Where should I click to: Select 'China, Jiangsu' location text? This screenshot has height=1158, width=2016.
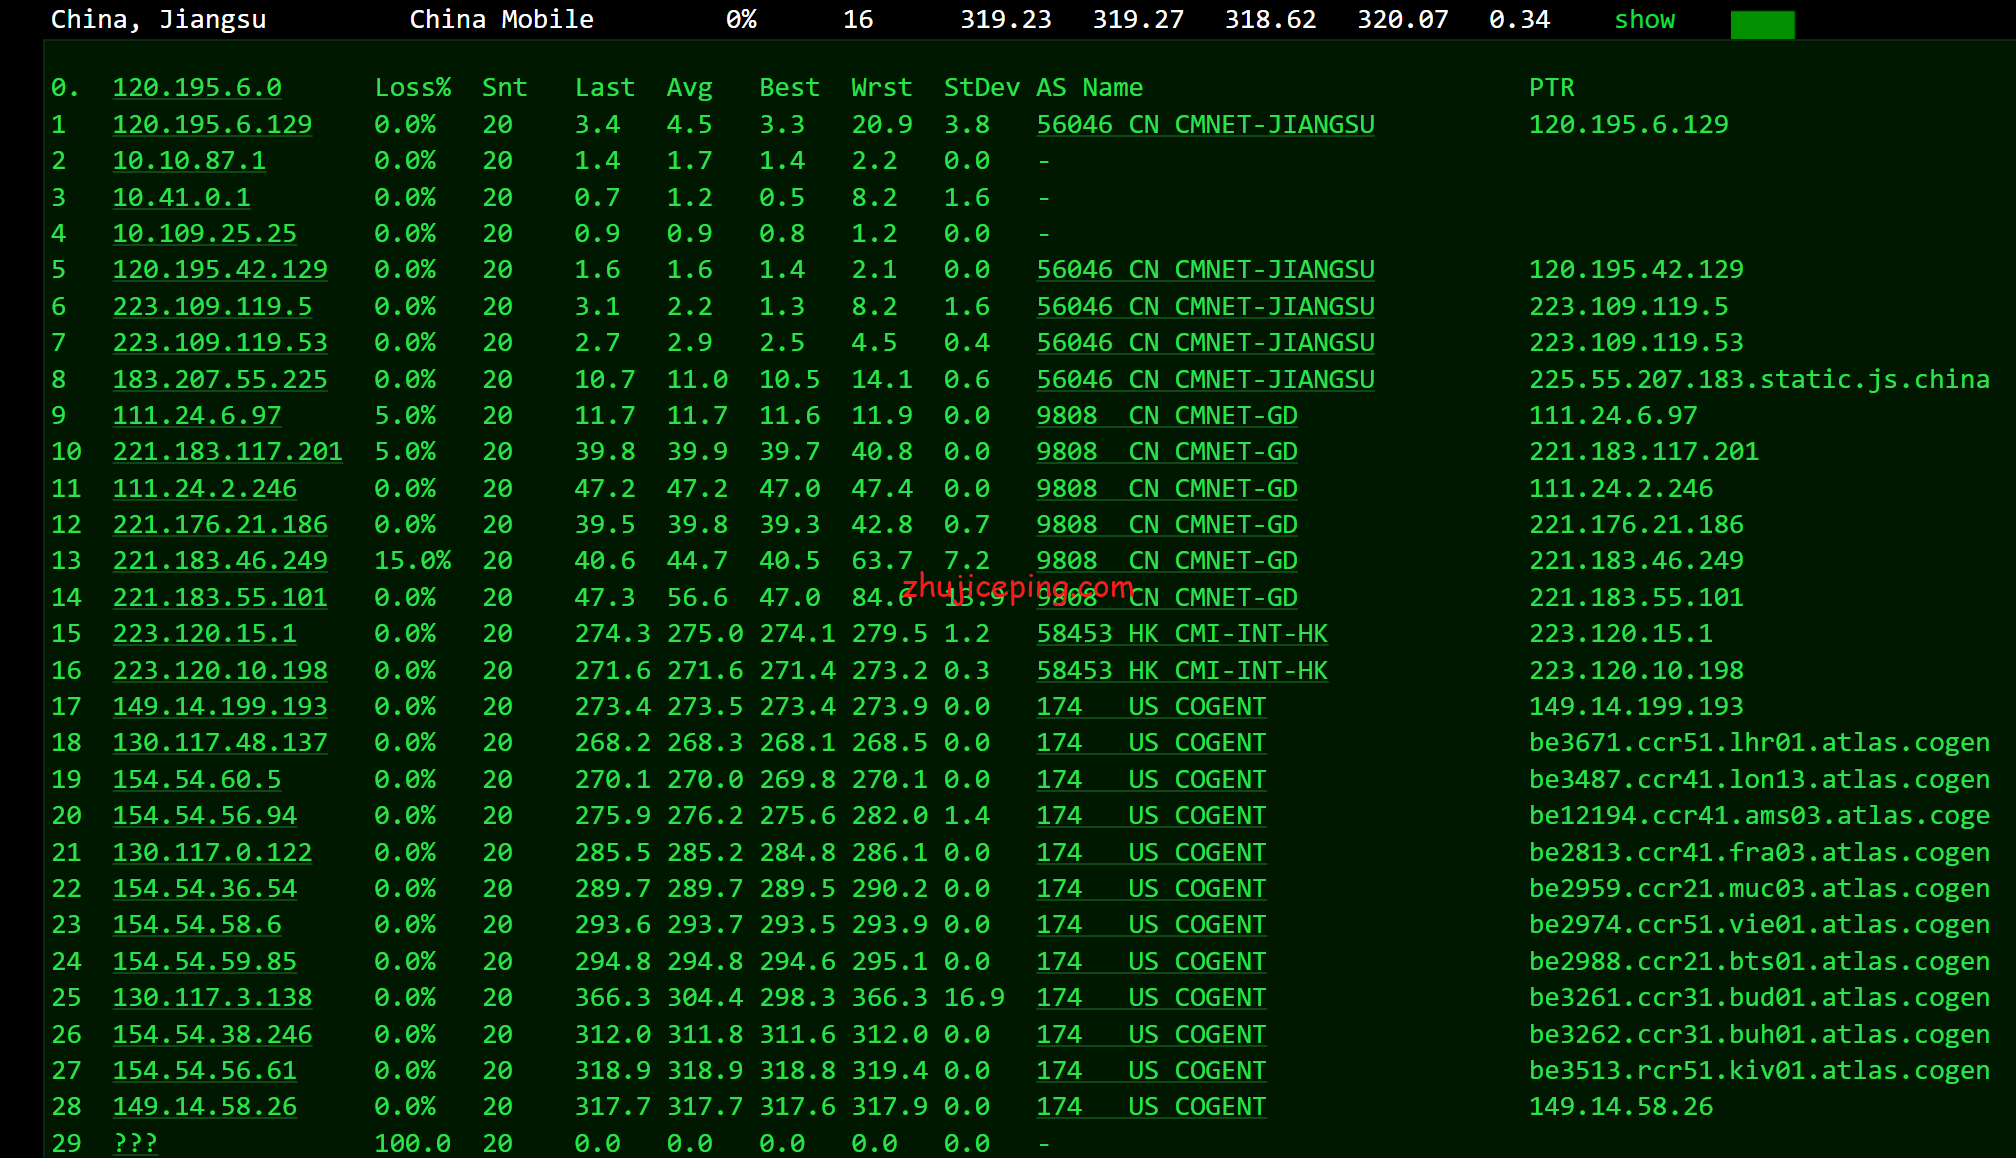(158, 19)
